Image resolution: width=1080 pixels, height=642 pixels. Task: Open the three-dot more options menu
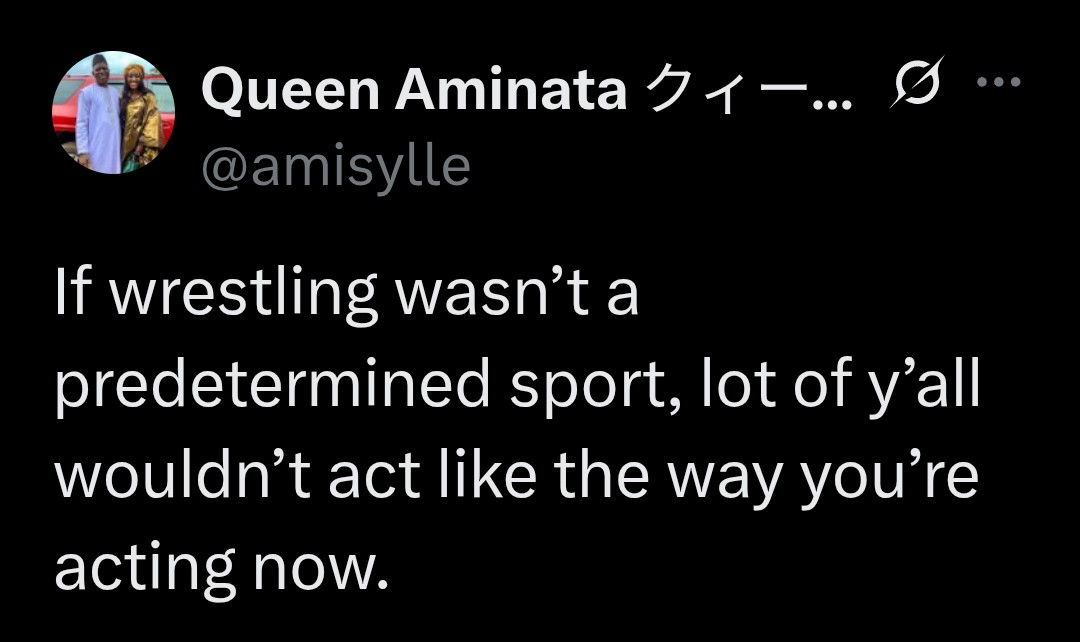coord(998,82)
